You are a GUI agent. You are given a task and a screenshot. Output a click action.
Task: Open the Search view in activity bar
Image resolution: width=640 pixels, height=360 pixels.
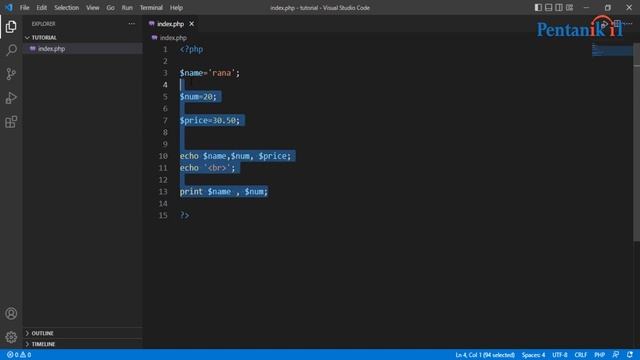(x=11, y=50)
